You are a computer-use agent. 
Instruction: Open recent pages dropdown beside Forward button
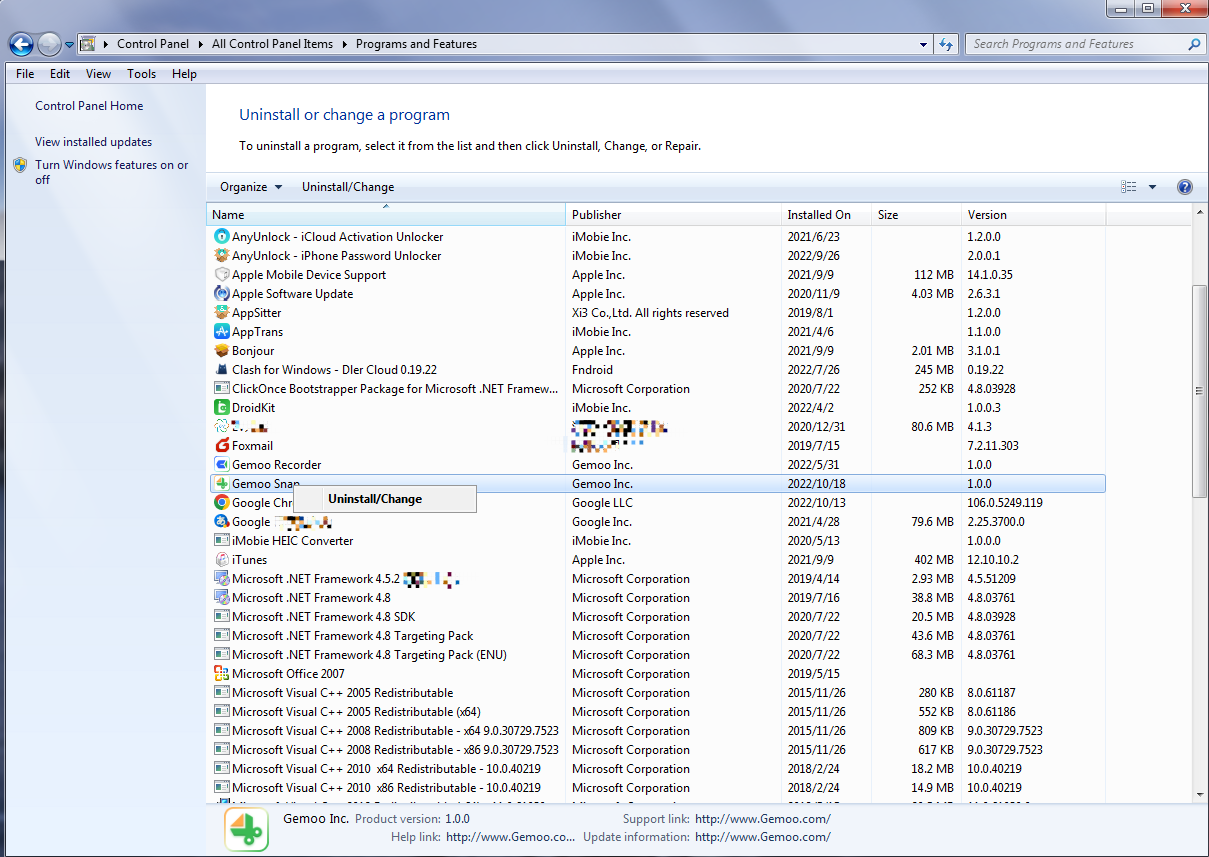pyautogui.click(x=69, y=44)
